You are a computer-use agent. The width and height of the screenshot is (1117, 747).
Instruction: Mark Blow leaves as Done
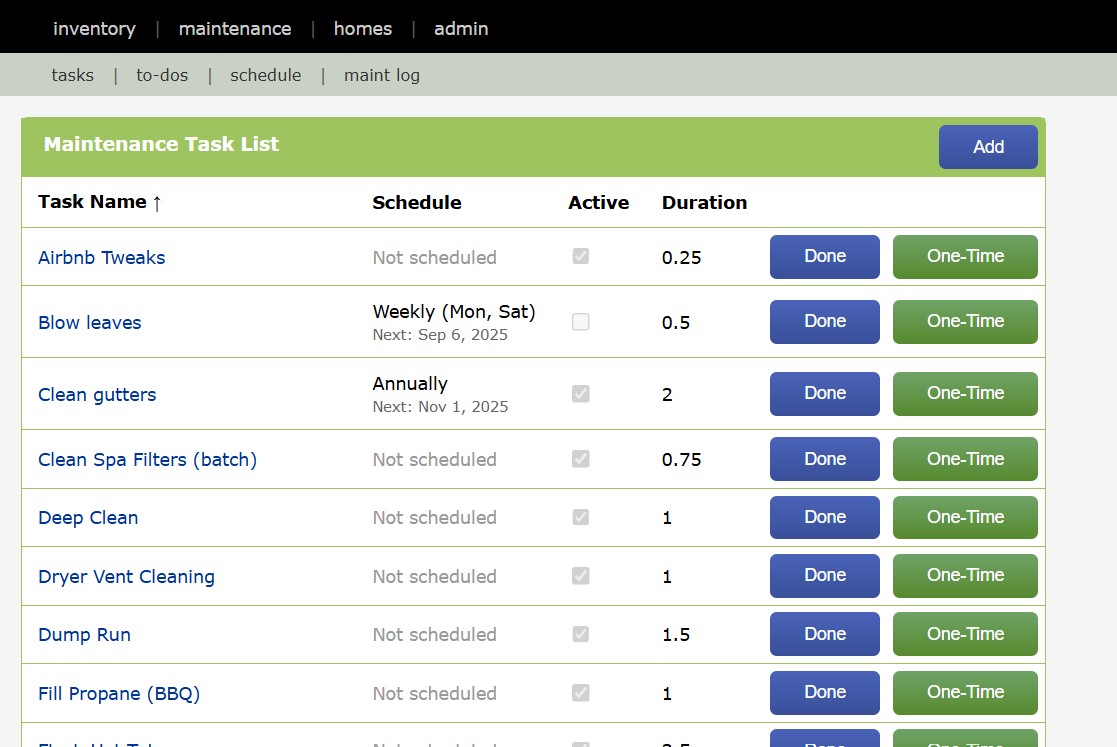point(824,321)
